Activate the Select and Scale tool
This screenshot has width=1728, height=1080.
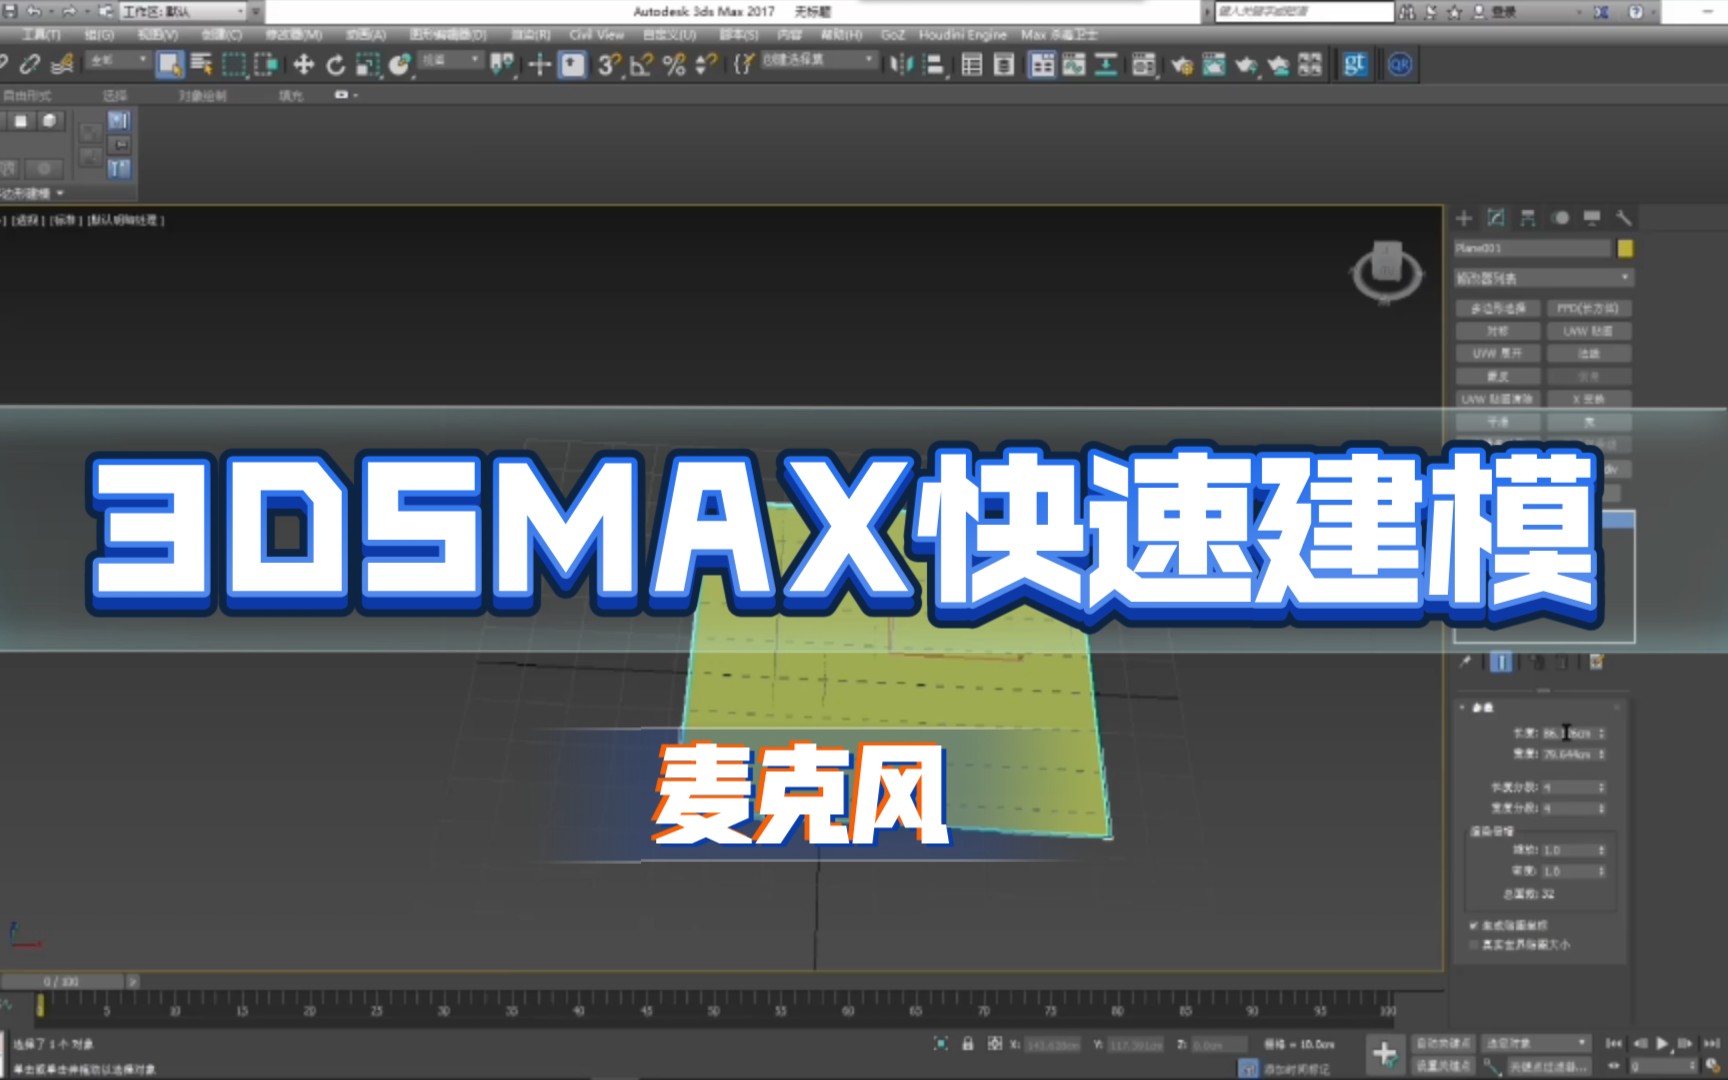coord(368,65)
